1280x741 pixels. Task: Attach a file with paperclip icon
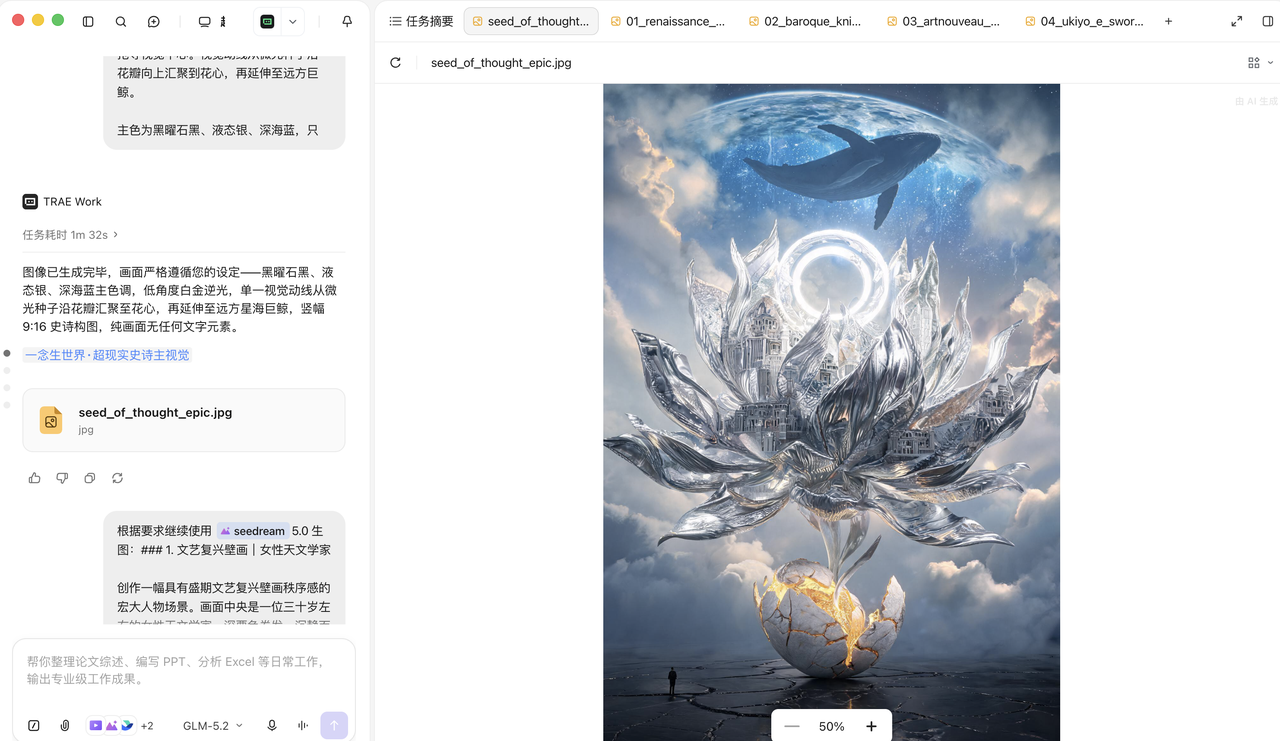click(65, 725)
